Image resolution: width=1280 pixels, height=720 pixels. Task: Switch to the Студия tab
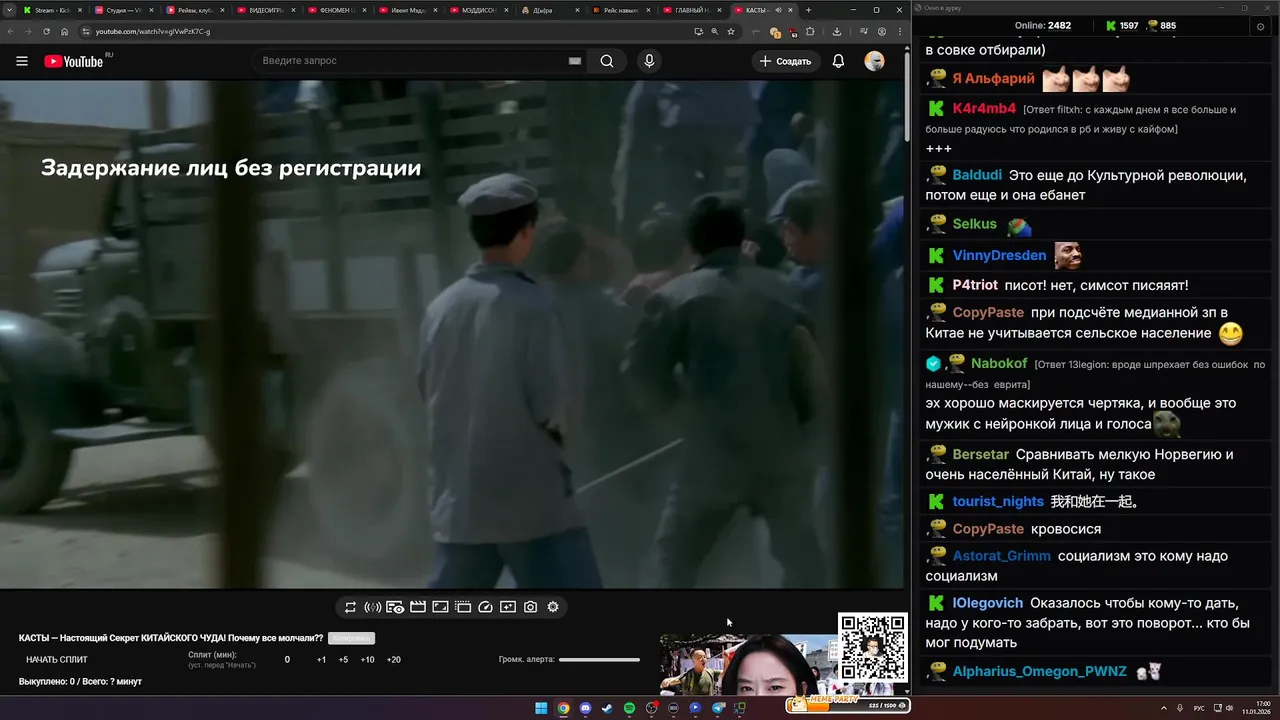(126, 10)
